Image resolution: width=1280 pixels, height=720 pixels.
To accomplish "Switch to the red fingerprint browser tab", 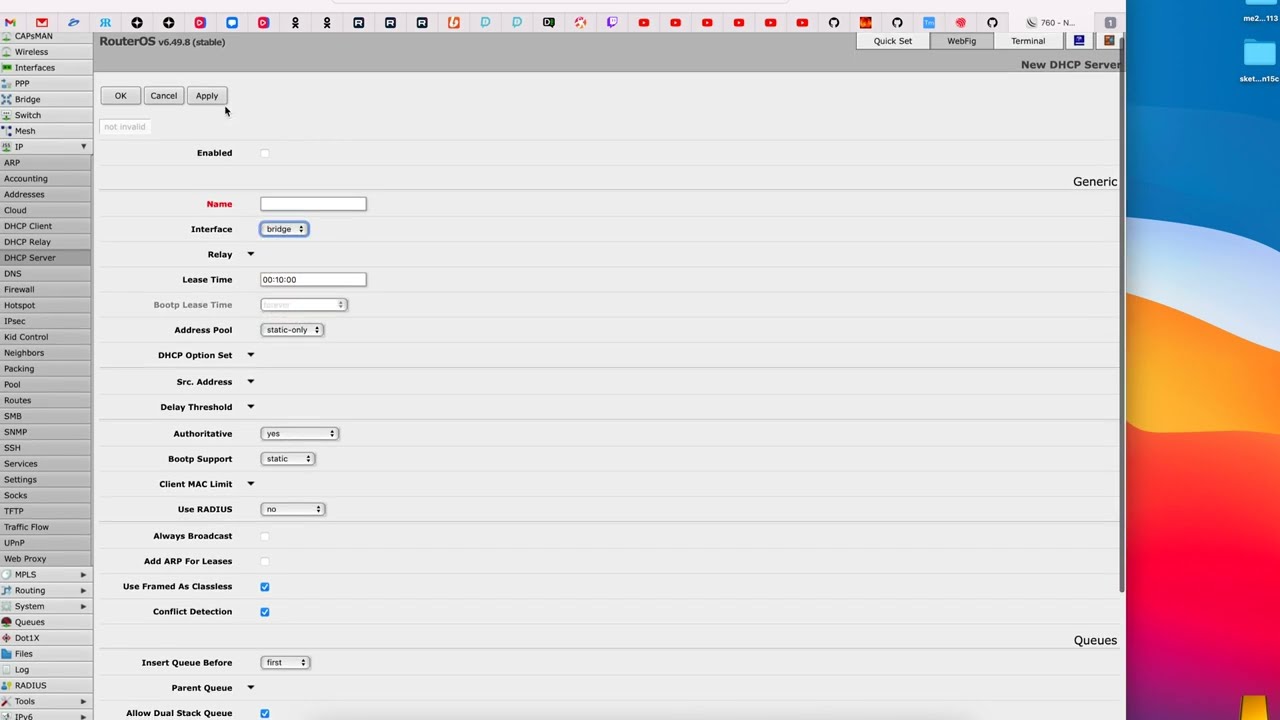I will [960, 22].
